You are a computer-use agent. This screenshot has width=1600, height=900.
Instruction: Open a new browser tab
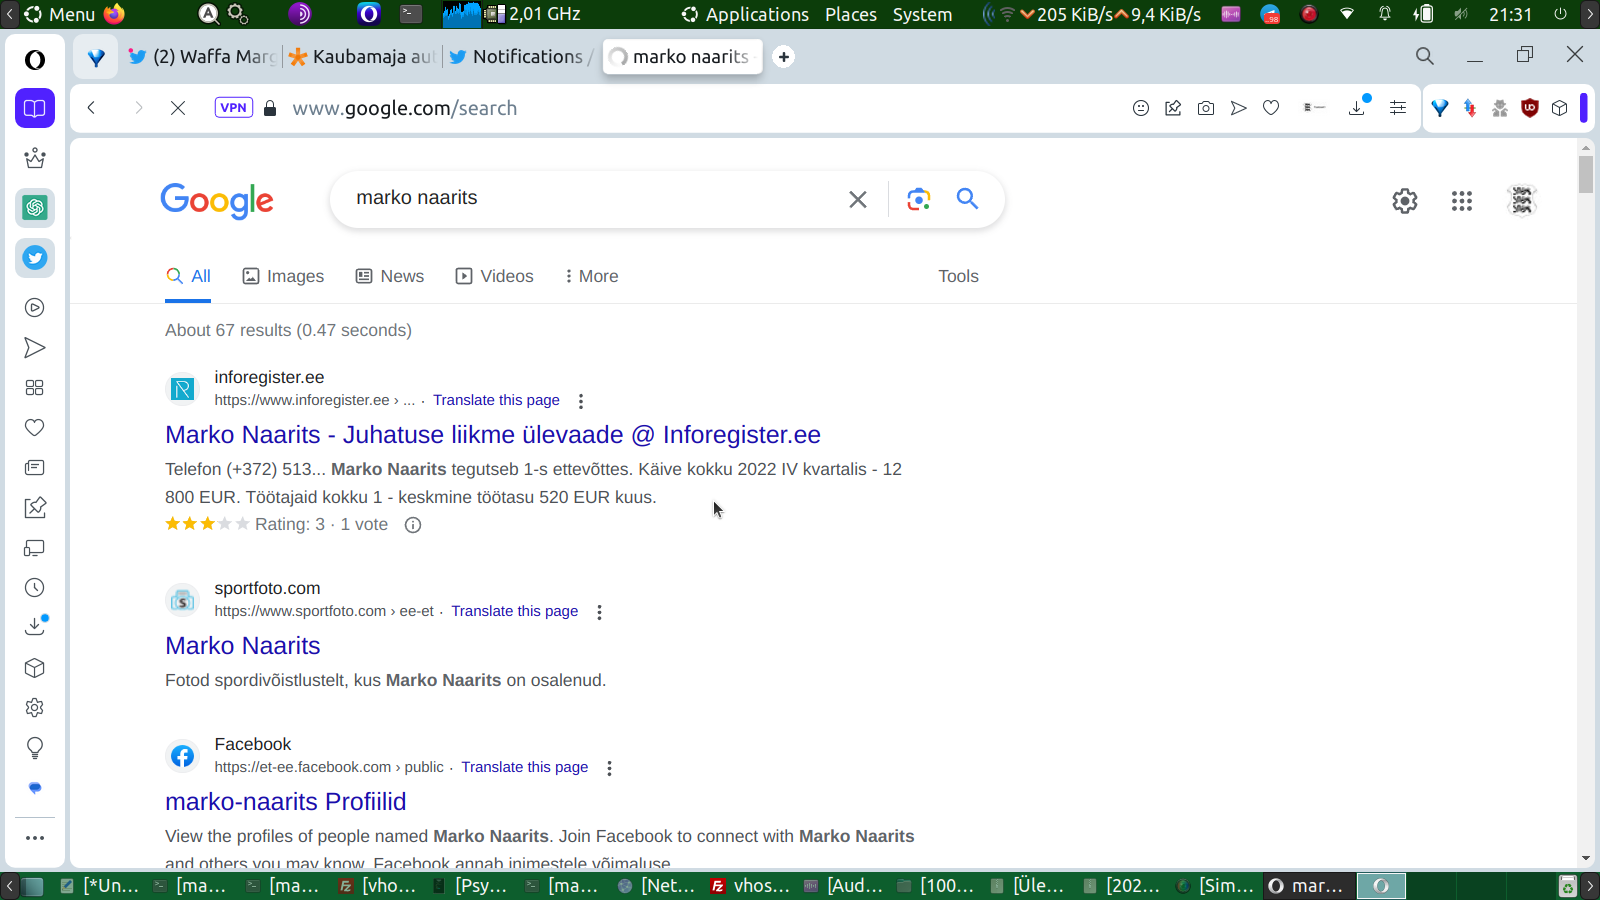click(784, 57)
